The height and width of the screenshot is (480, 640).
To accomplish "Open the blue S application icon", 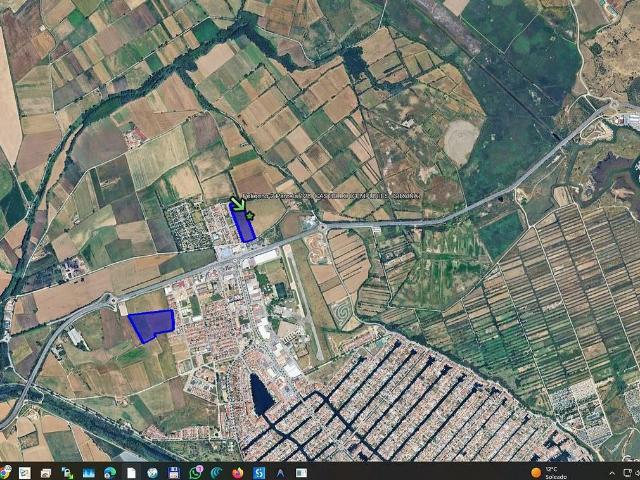I will (x=259, y=473).
